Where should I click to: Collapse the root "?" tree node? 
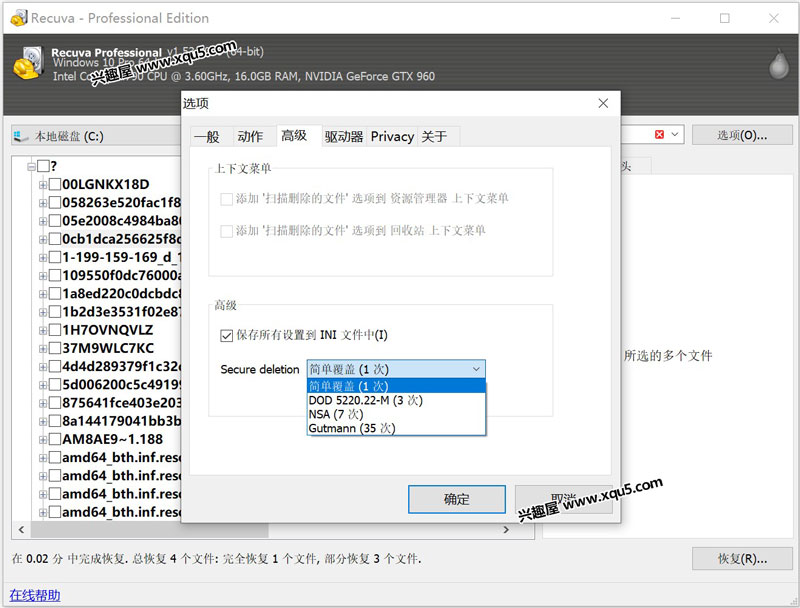coord(32,166)
